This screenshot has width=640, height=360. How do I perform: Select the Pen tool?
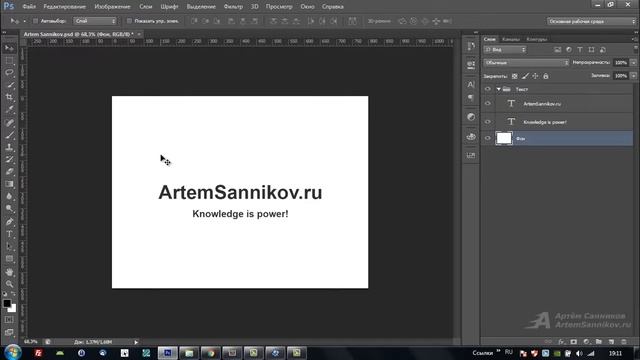click(x=9, y=222)
